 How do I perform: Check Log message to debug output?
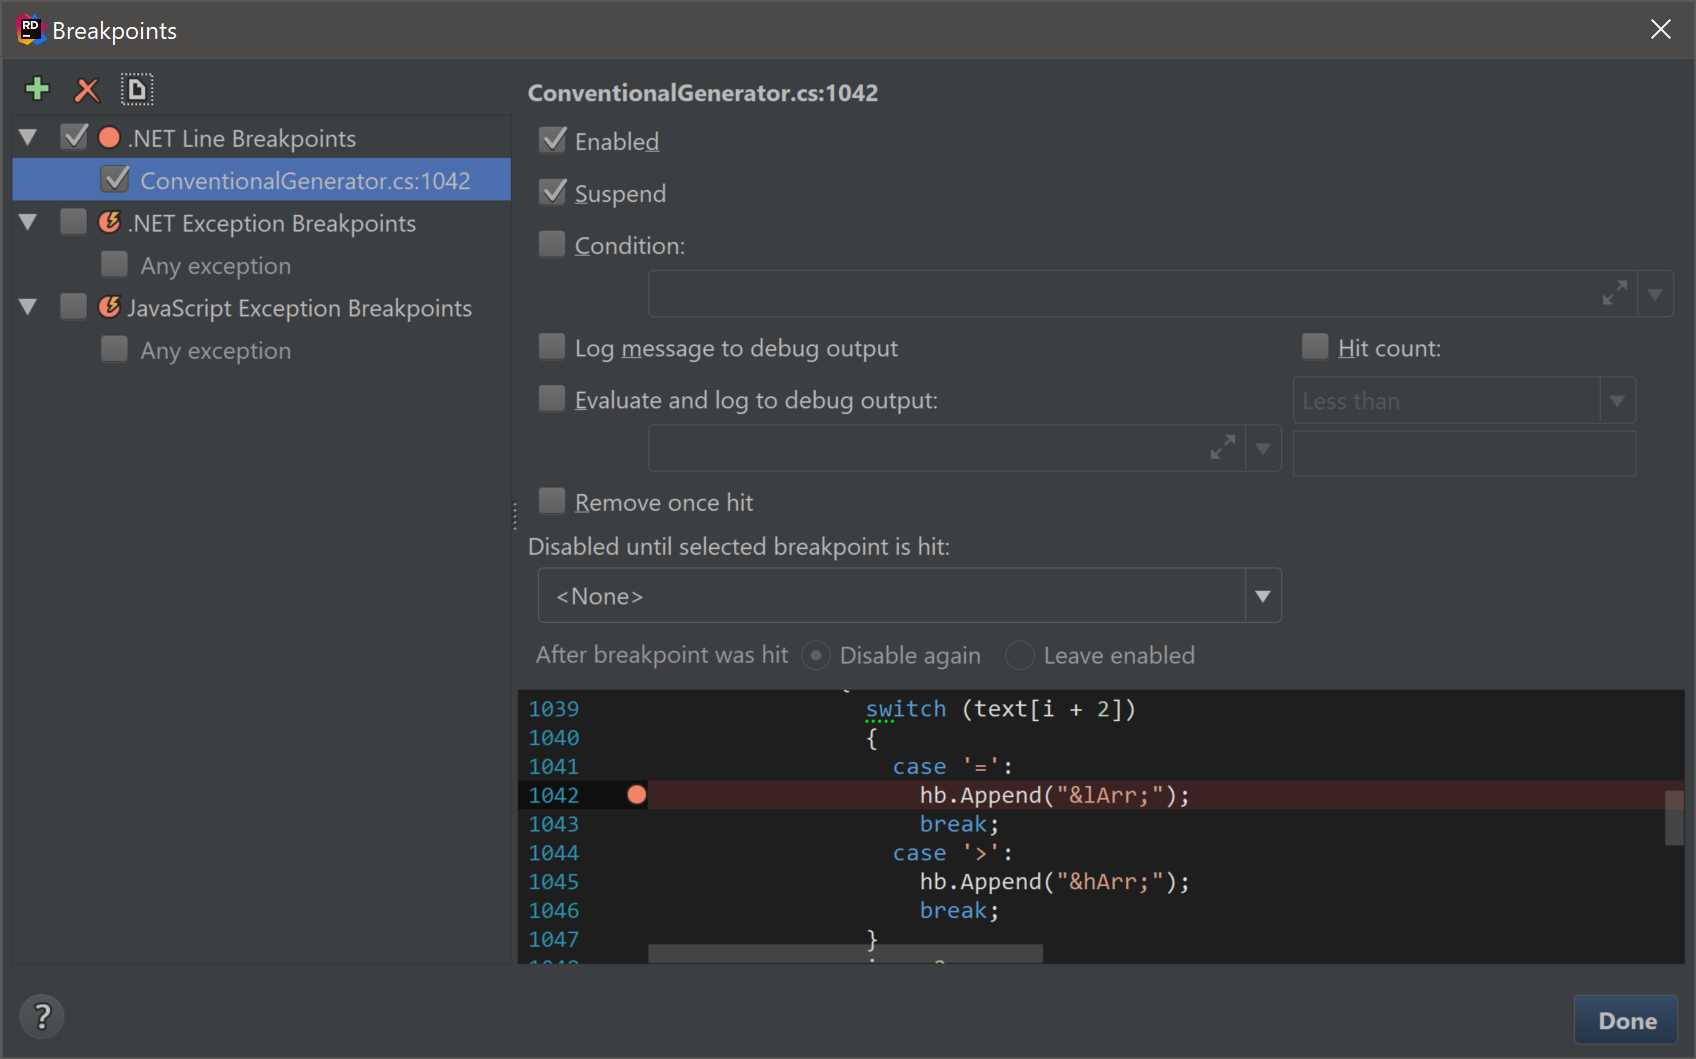click(x=552, y=347)
